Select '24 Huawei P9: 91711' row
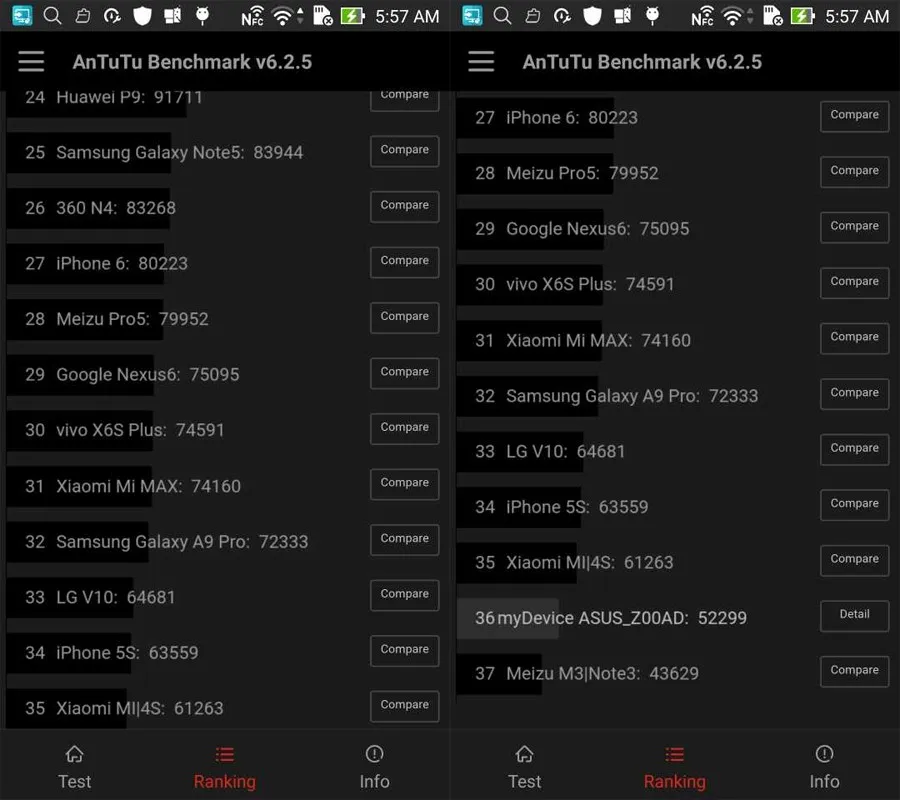Image resolution: width=900 pixels, height=800 pixels. click(224, 103)
